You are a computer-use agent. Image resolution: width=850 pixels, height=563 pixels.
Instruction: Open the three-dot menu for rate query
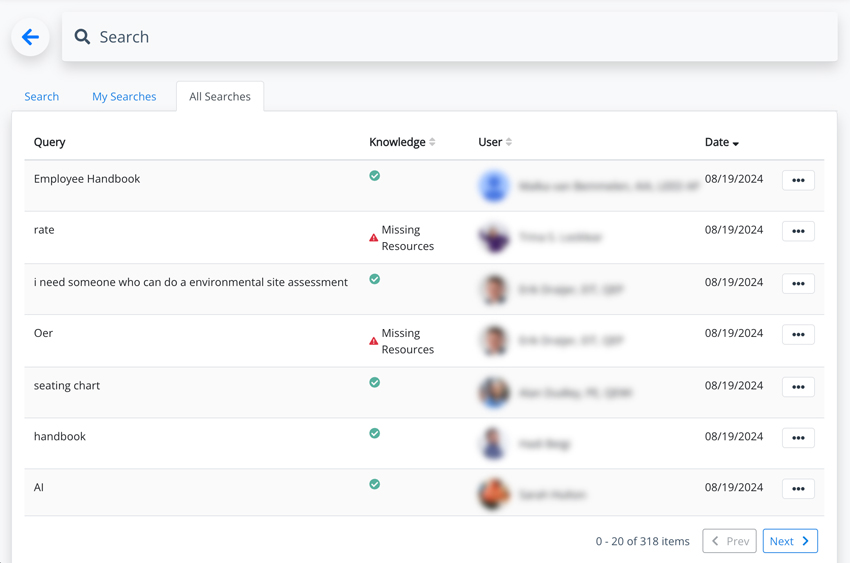797,231
